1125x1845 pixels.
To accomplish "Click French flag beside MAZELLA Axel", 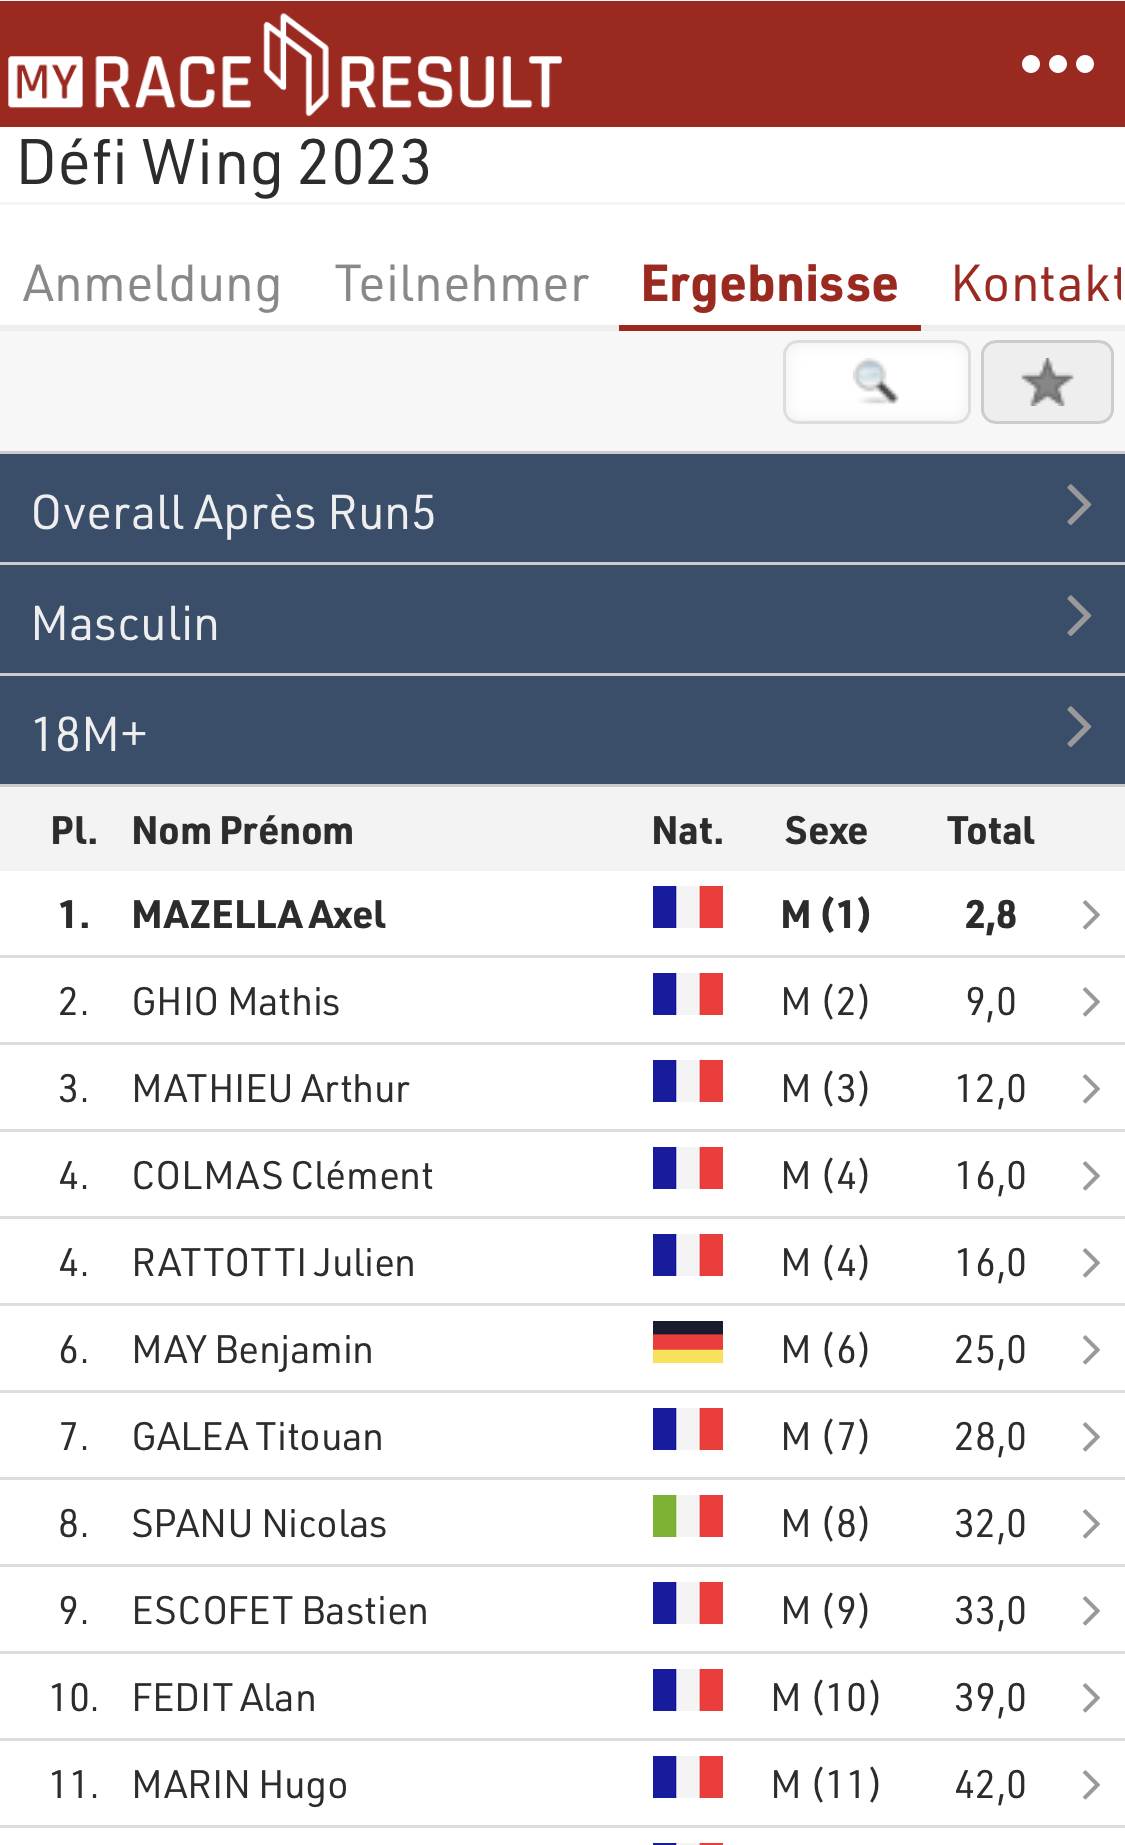I will (687, 908).
